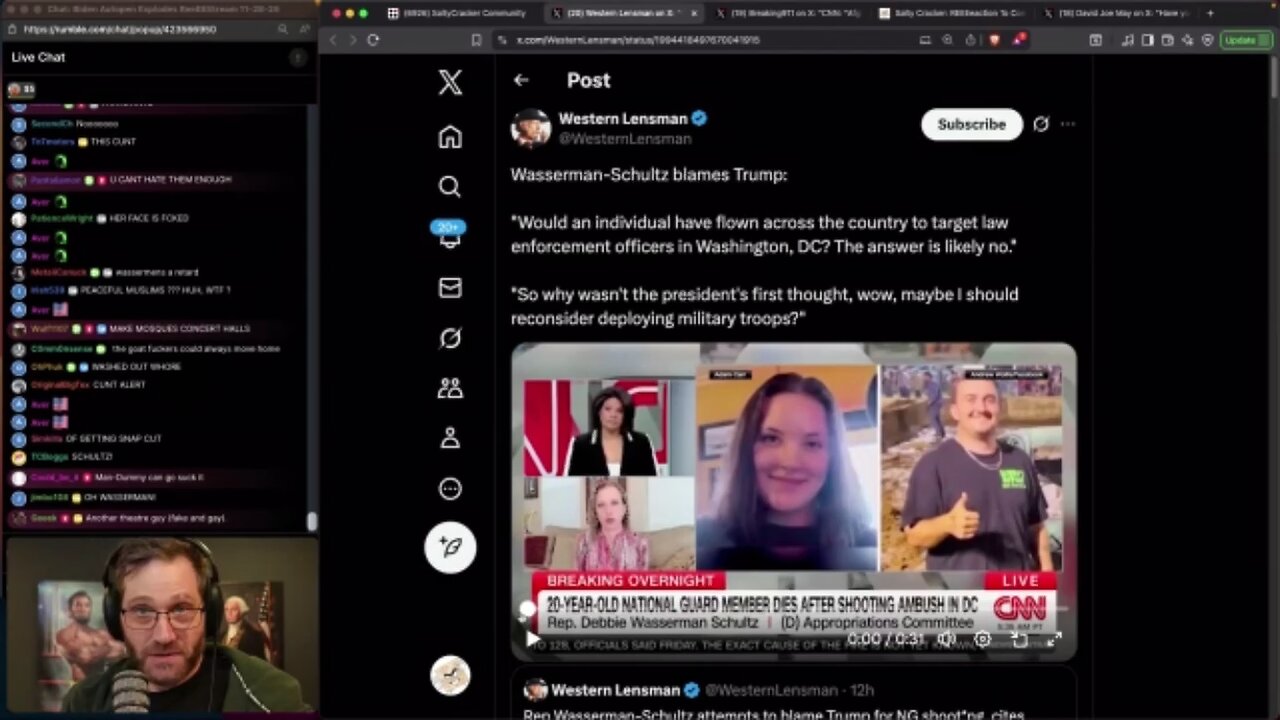Open a new browser tab

coord(1210,13)
